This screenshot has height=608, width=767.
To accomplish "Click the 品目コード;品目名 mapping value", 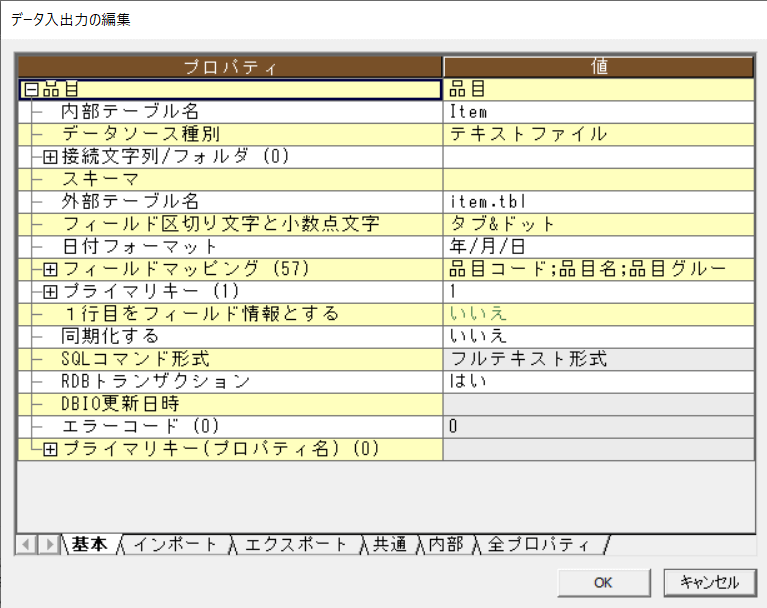I will pos(599,270).
